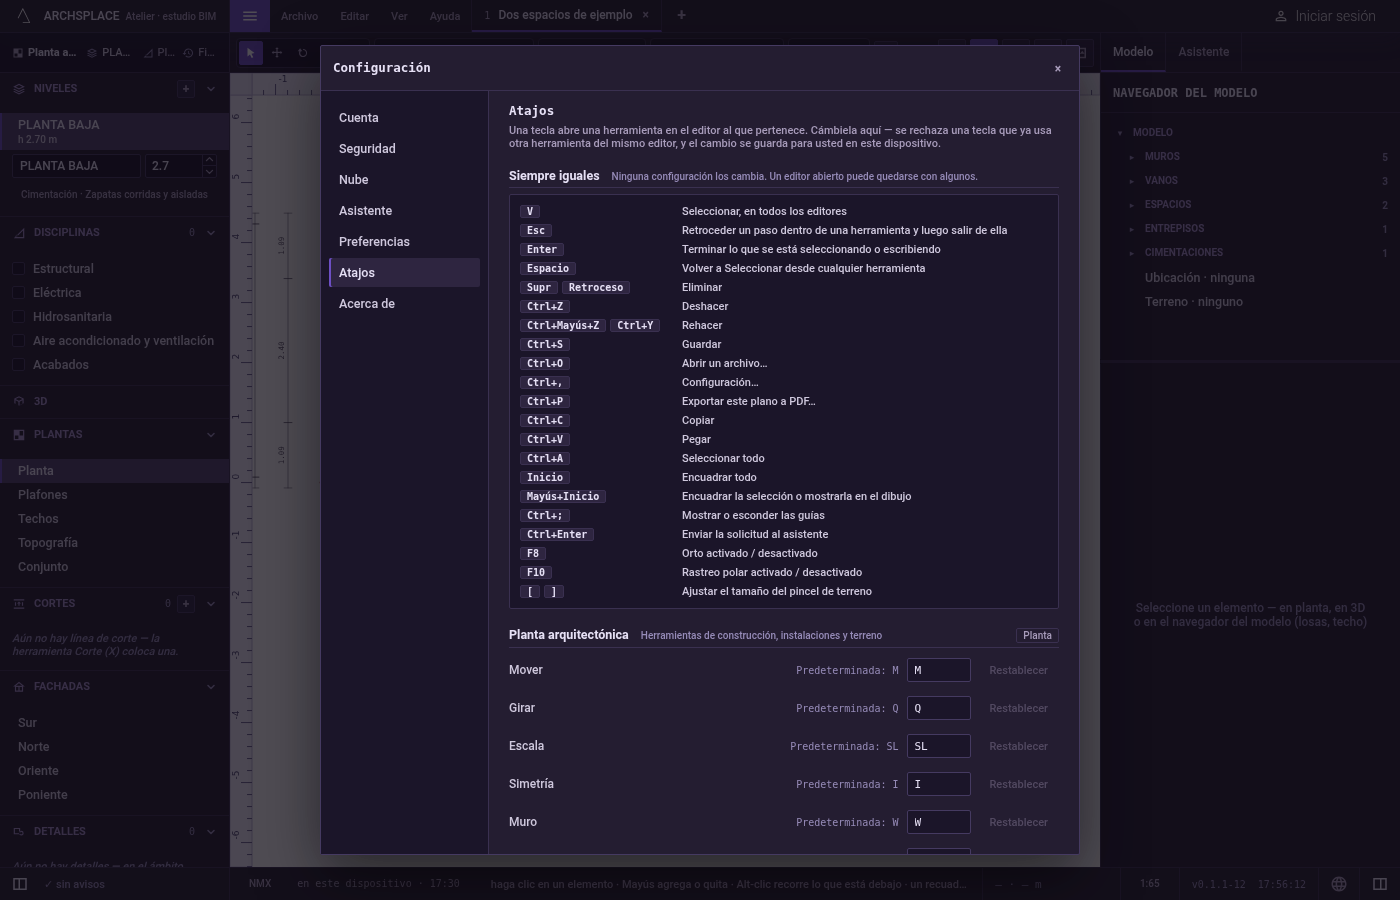The image size is (1400, 900).
Task: Enable the Acabados discipline checkbox
Action: click(x=18, y=365)
